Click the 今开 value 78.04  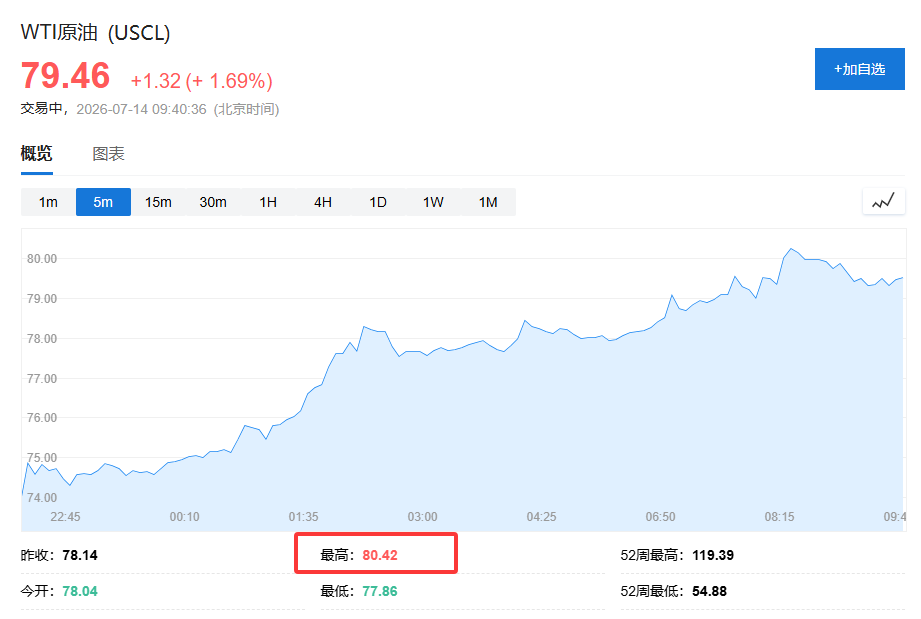point(80,591)
